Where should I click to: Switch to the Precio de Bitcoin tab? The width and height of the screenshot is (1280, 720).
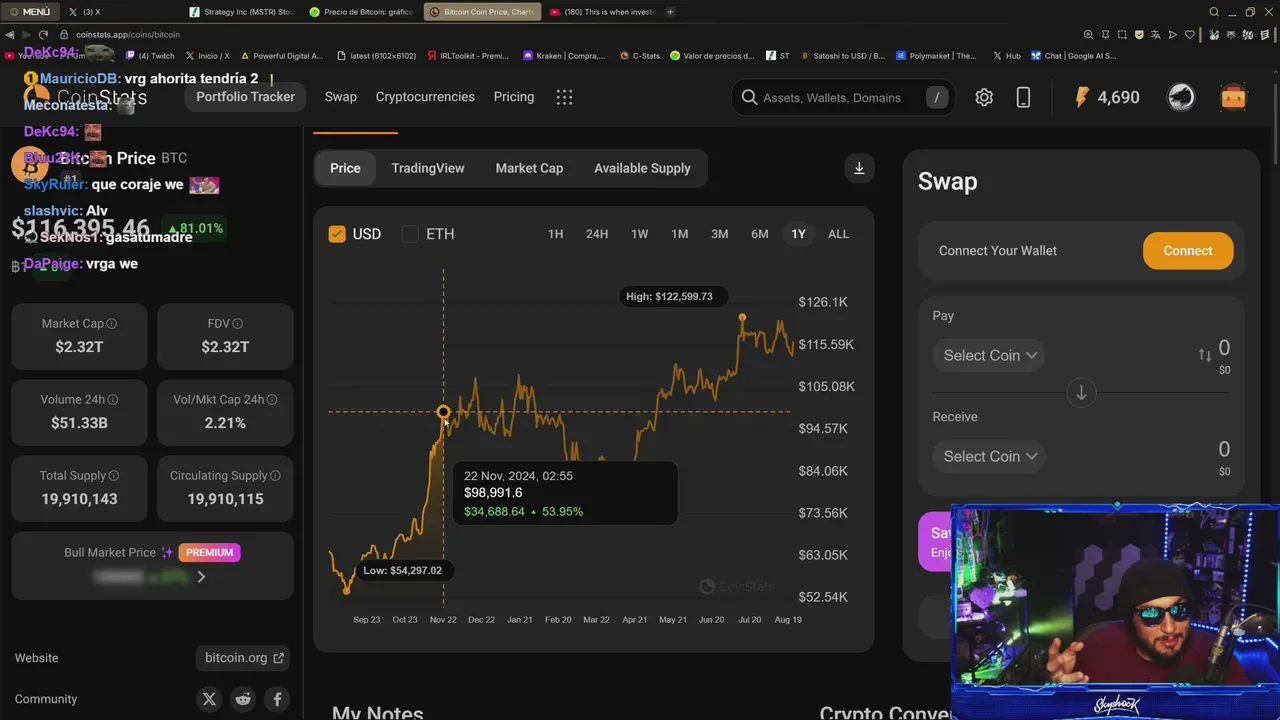pyautogui.click(x=360, y=12)
